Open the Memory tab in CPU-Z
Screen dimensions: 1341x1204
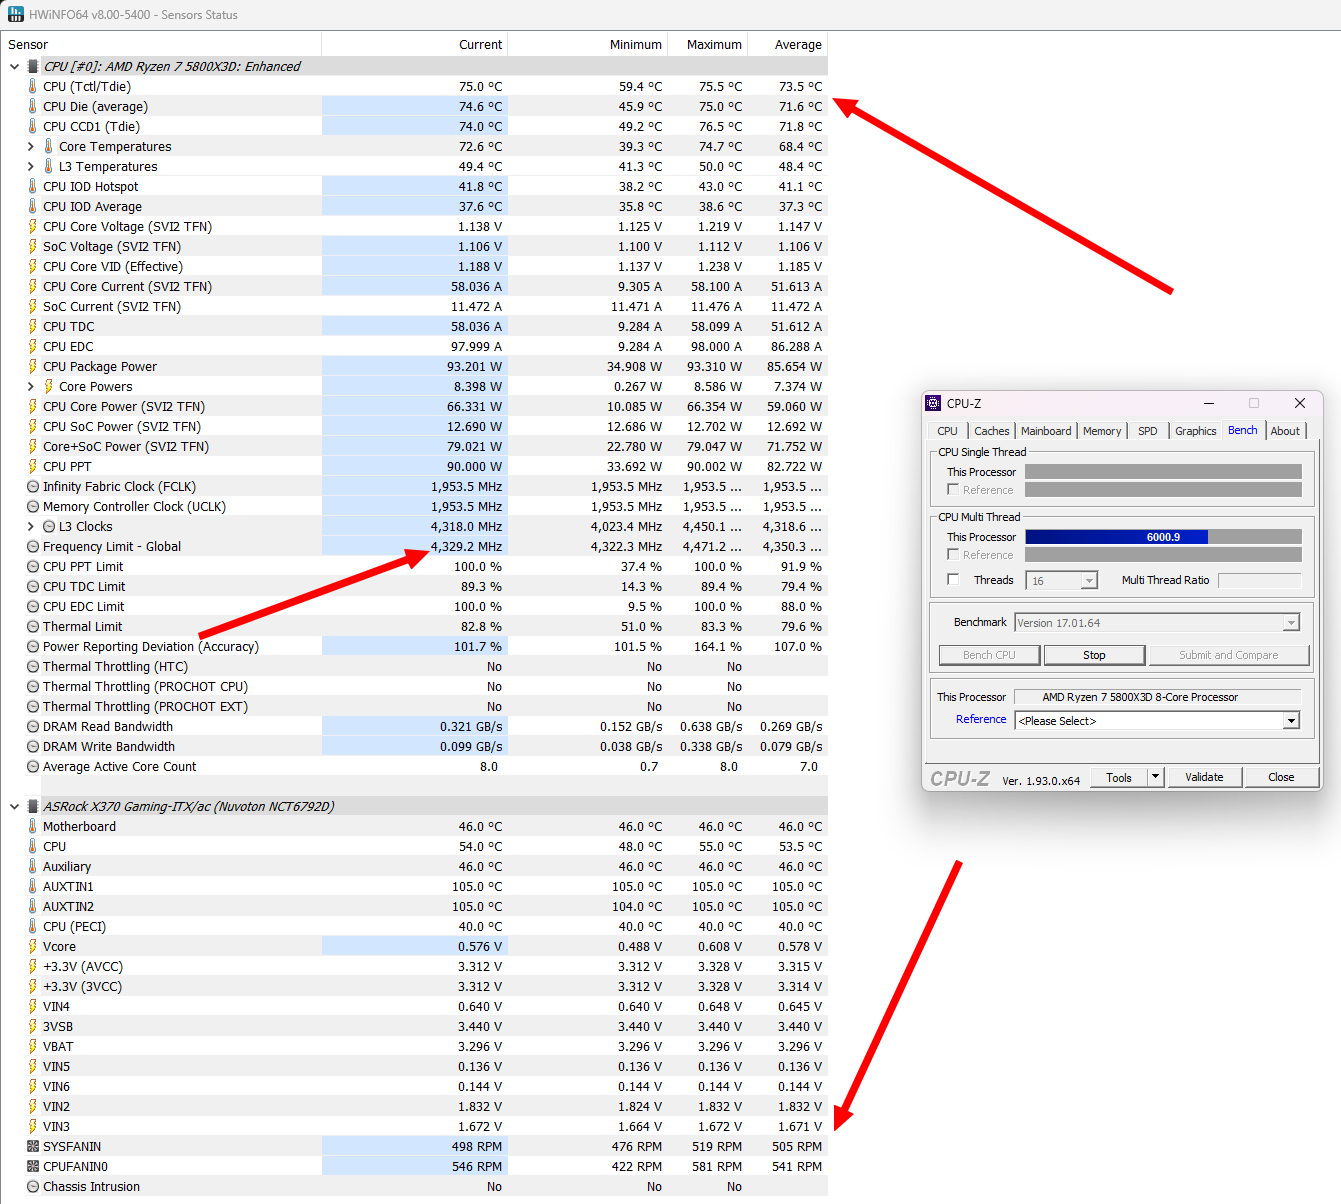(x=1102, y=431)
